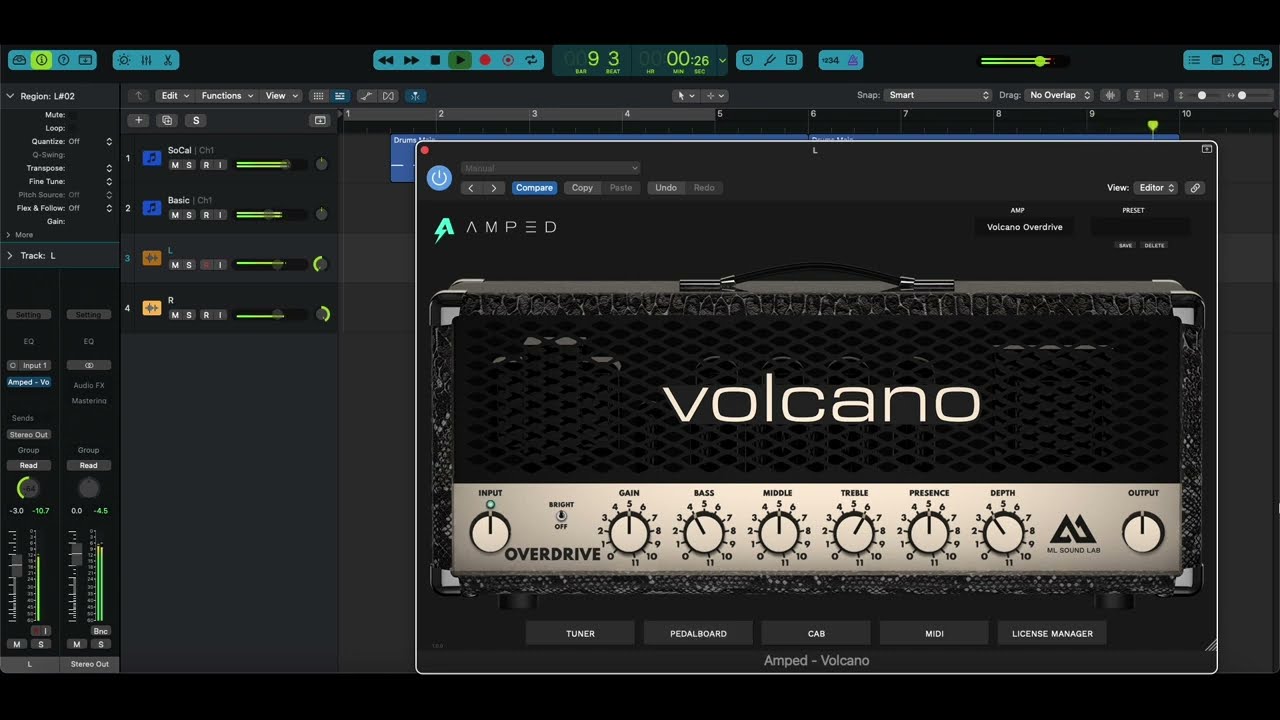Toggle the Solo S icon in the control bar
The width and height of the screenshot is (1280, 720).
click(791, 60)
